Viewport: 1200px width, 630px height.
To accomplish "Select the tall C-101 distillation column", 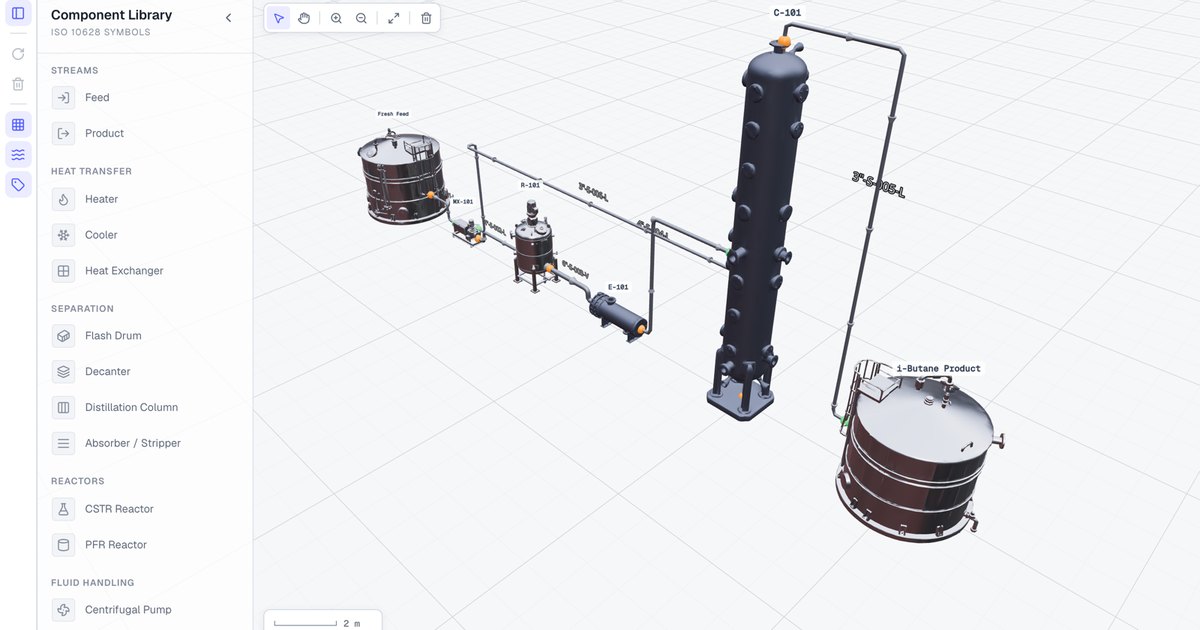I will (x=760, y=230).
